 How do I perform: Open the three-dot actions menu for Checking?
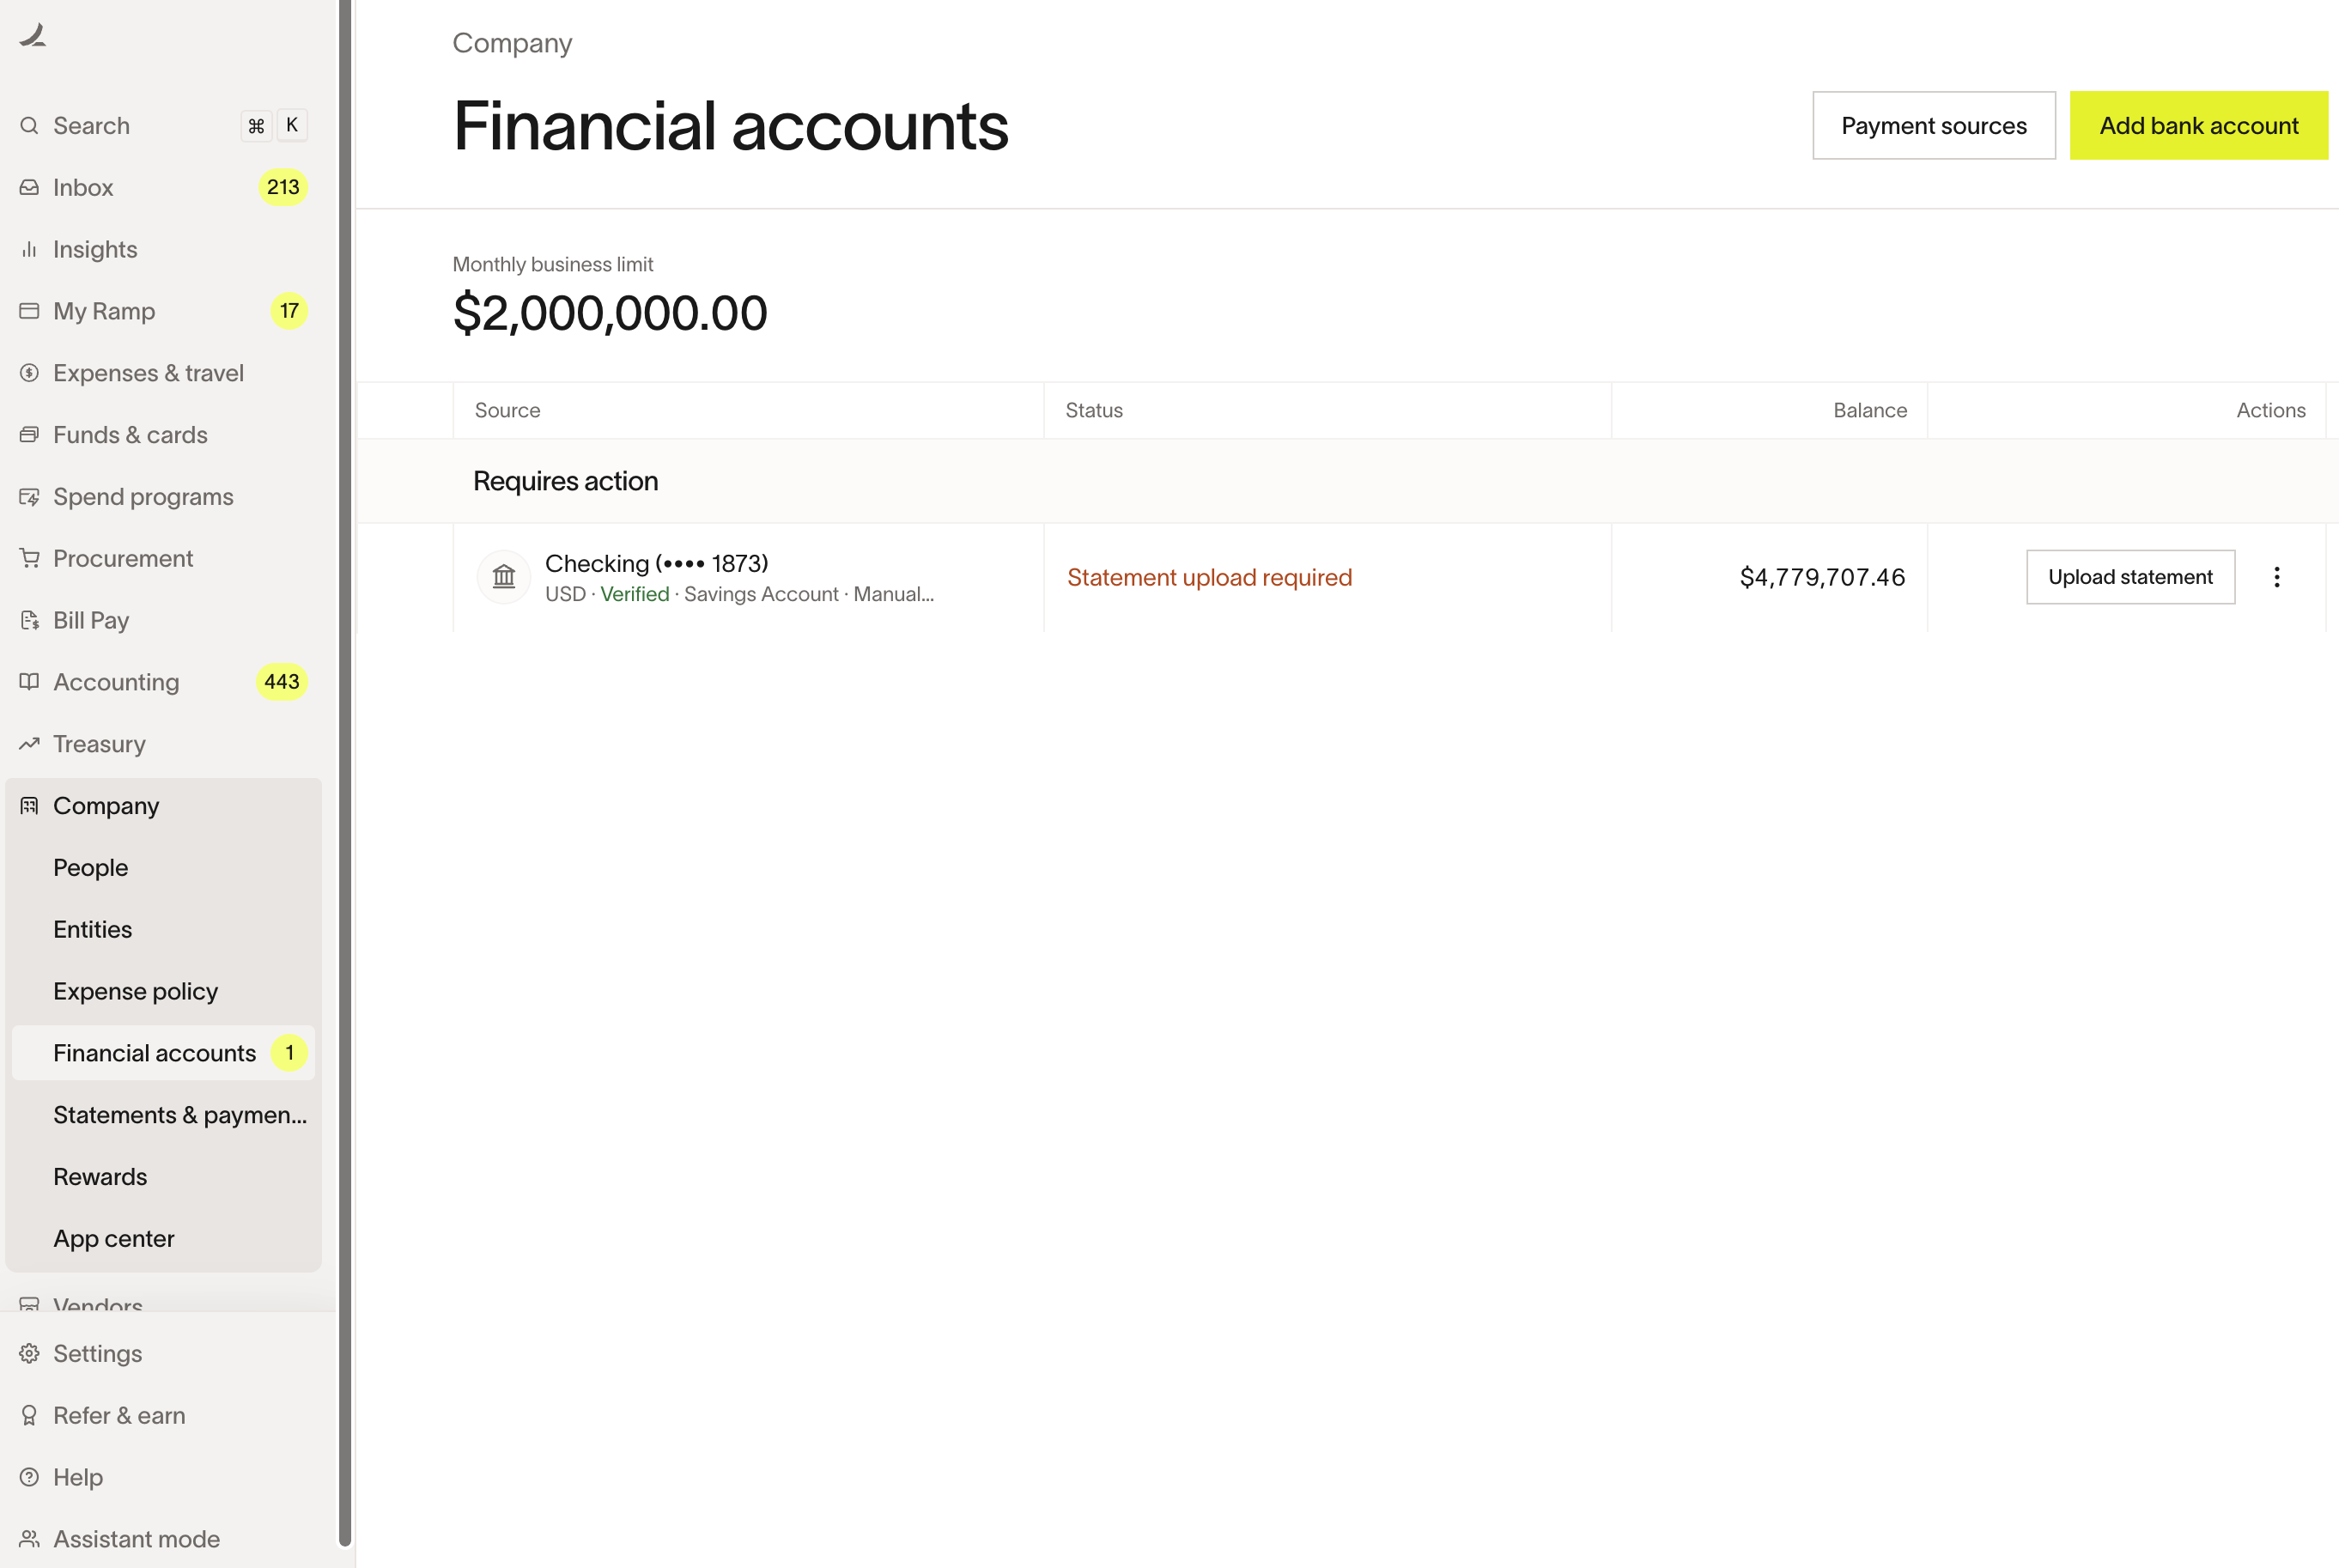click(x=2277, y=577)
